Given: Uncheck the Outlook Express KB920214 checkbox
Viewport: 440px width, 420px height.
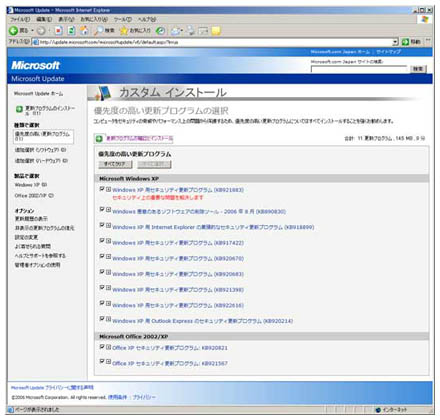Looking at the screenshot, I should 102,319.
